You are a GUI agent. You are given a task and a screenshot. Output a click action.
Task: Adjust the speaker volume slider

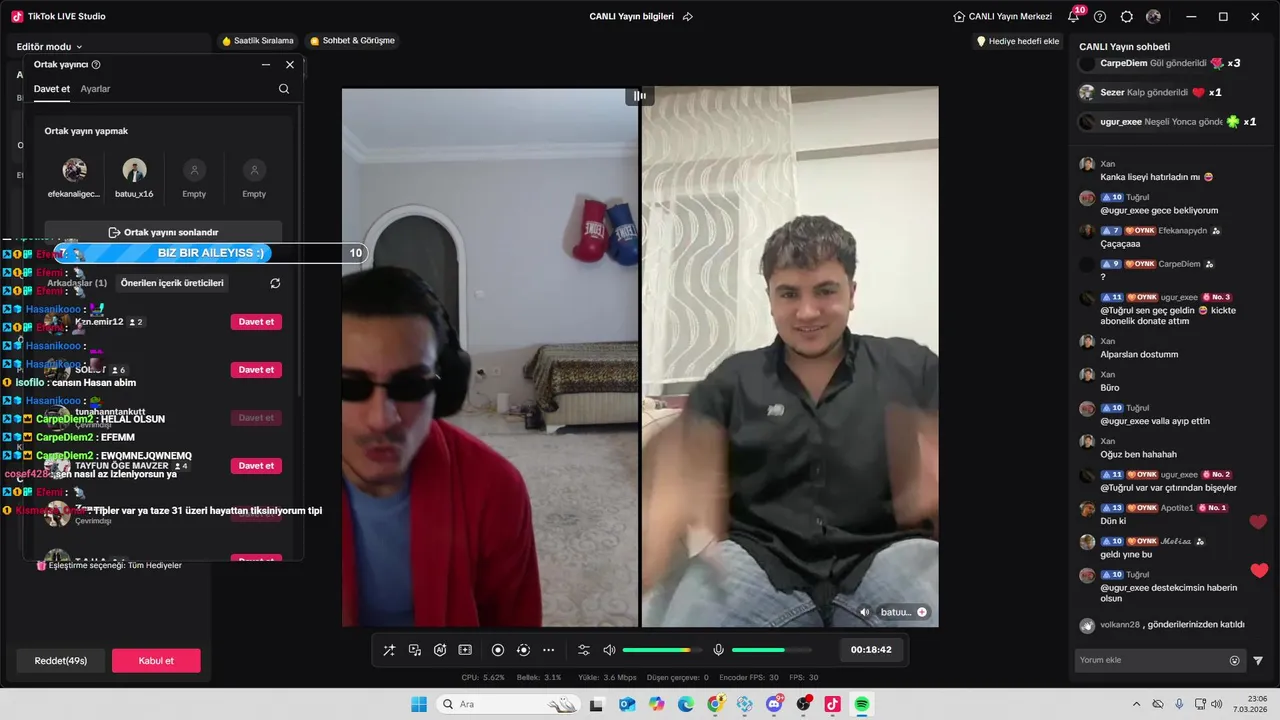[662, 650]
